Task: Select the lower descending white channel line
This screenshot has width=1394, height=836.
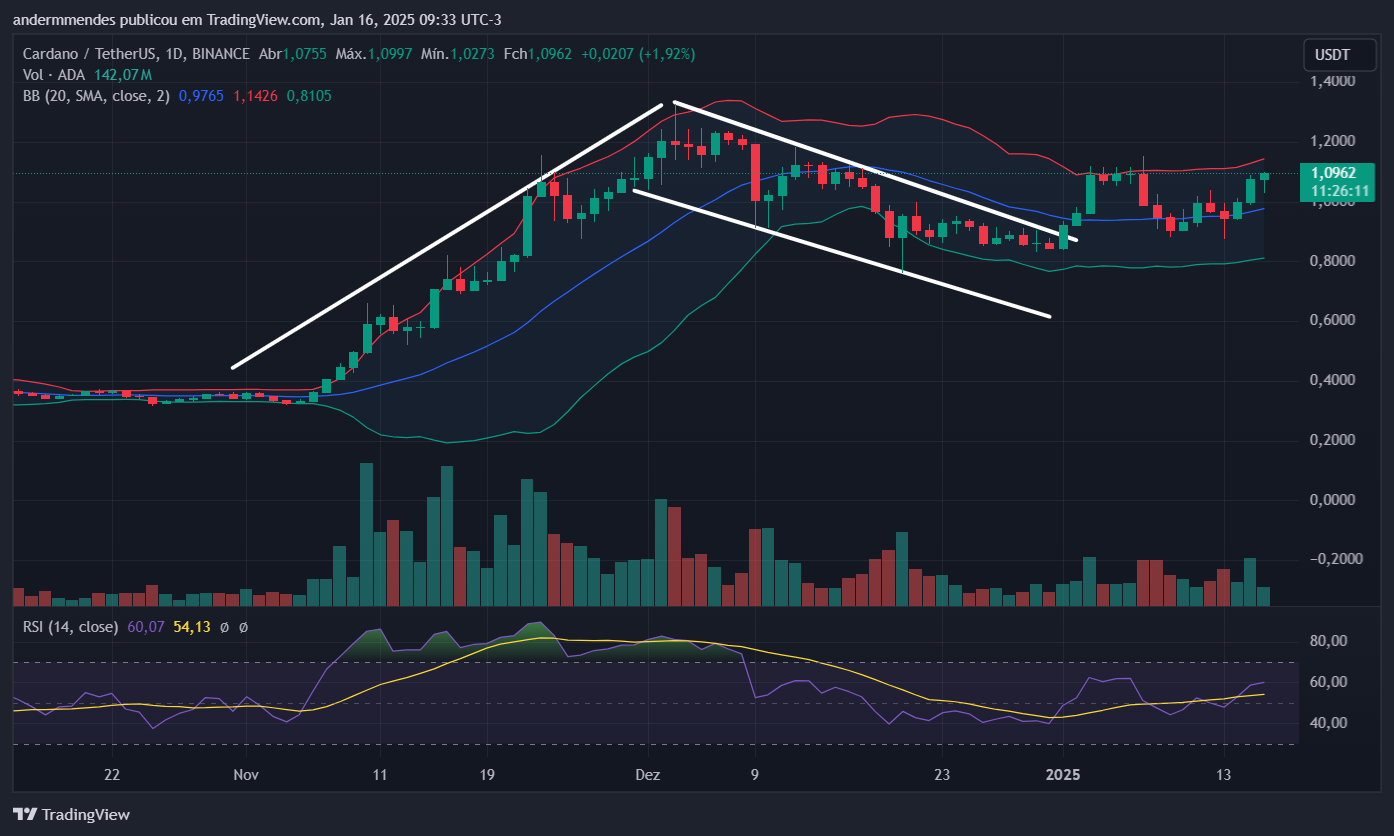Action: tap(842, 253)
